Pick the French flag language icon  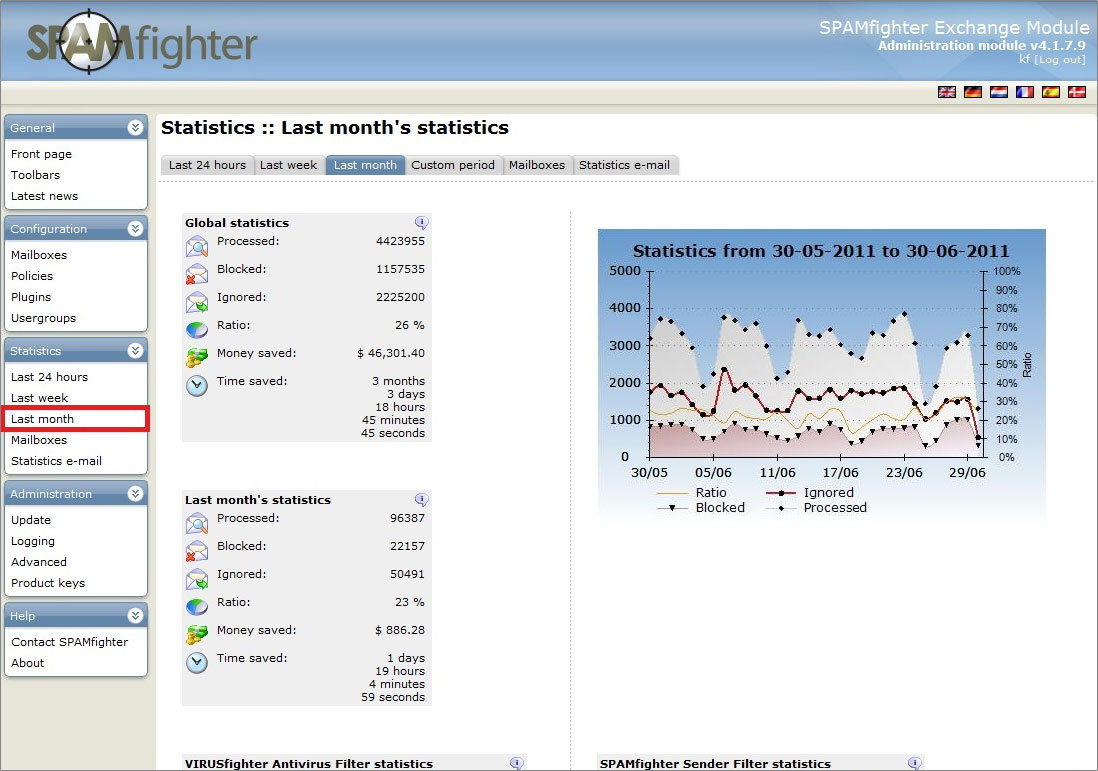click(x=1024, y=92)
